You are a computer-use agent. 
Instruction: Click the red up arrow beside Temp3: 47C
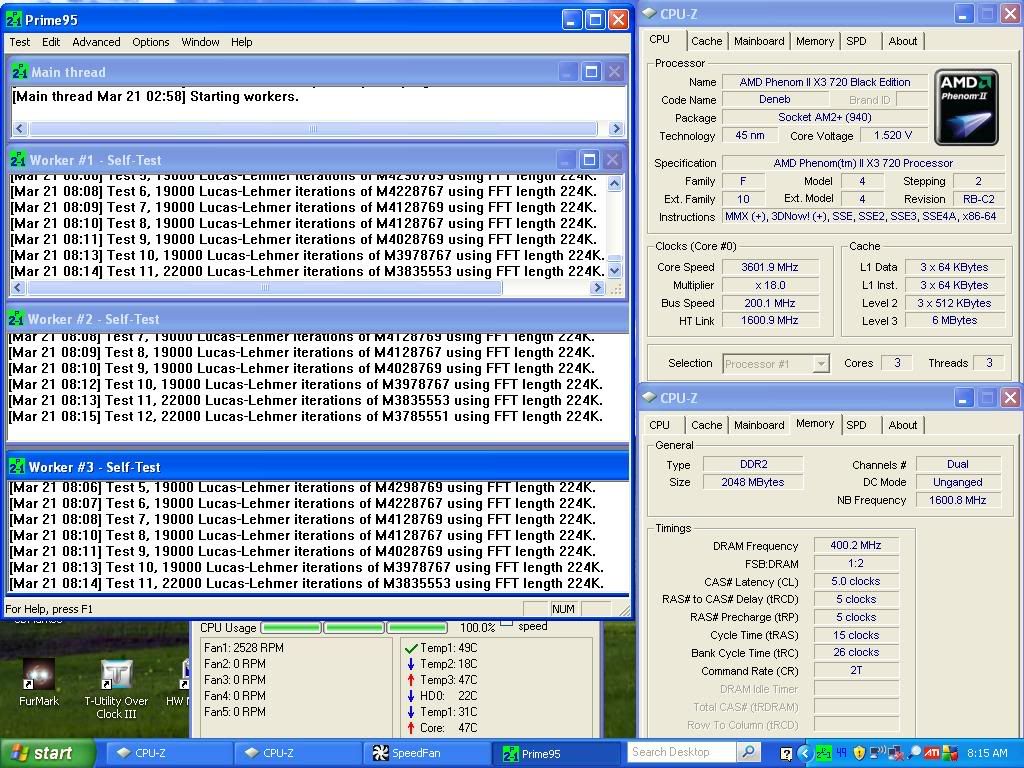411,680
